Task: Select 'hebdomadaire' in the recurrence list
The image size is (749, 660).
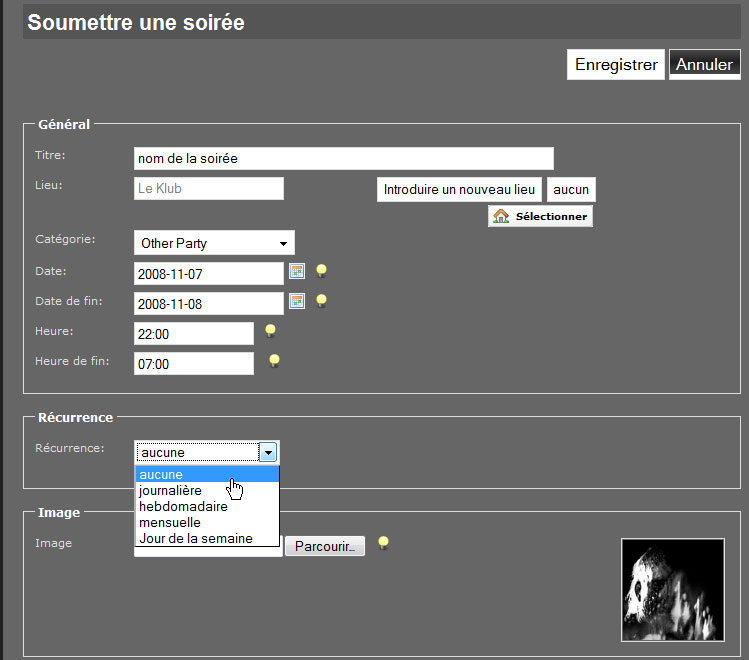Action: pos(207,506)
